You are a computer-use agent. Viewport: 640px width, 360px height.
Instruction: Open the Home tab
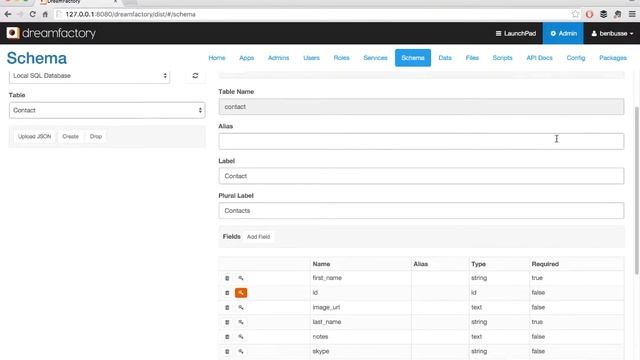click(x=217, y=58)
